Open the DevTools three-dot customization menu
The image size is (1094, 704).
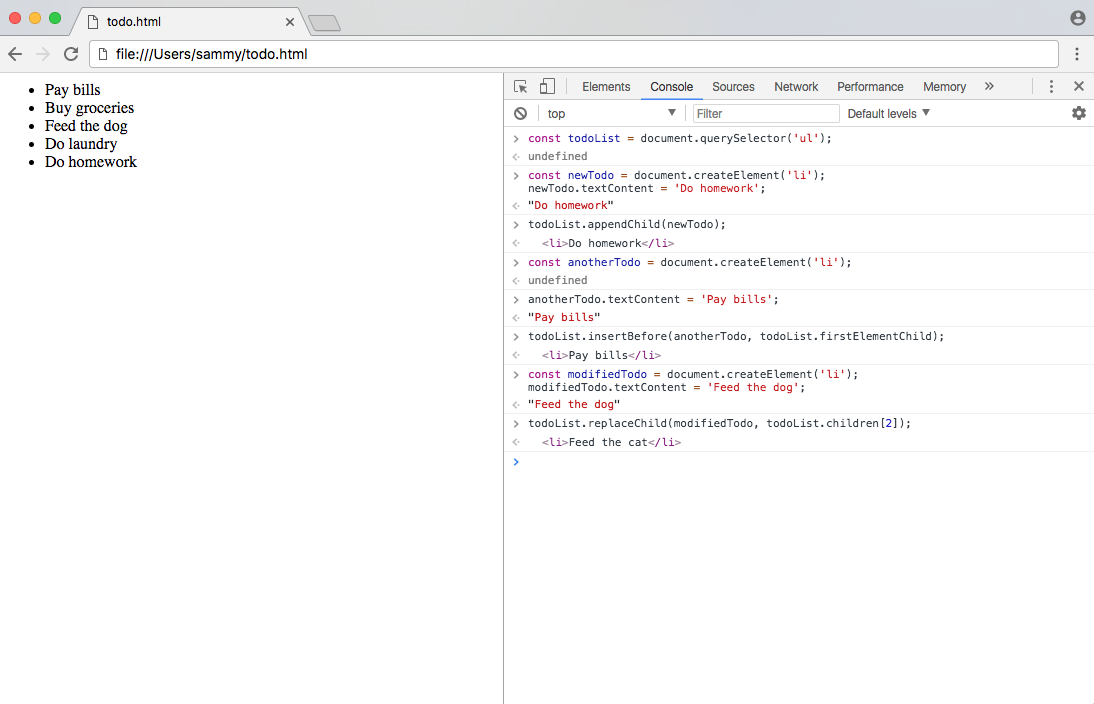tap(1051, 87)
